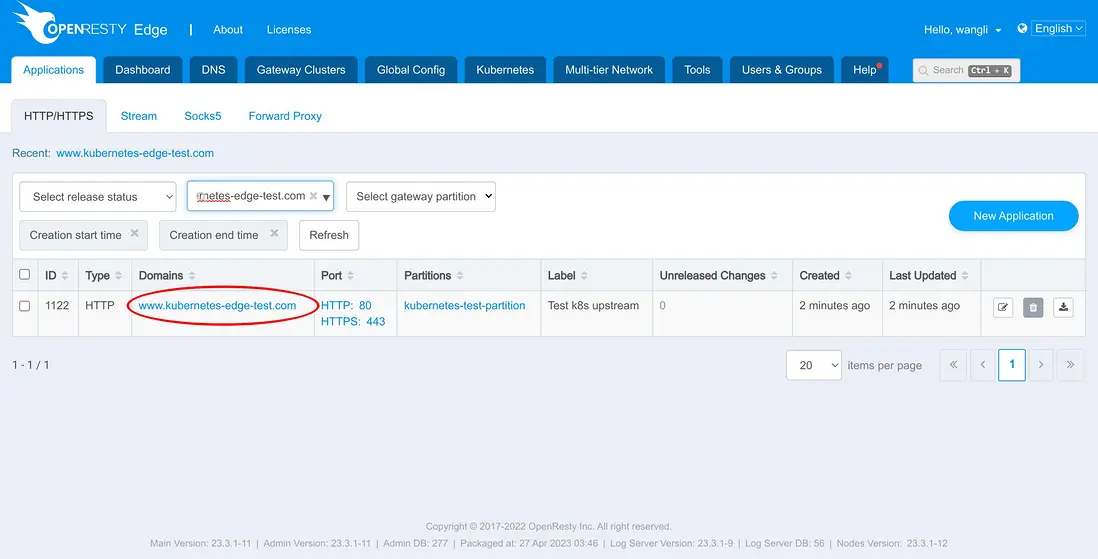Click the trash delete icon for application 1122
The image size is (1098, 559).
click(1033, 308)
